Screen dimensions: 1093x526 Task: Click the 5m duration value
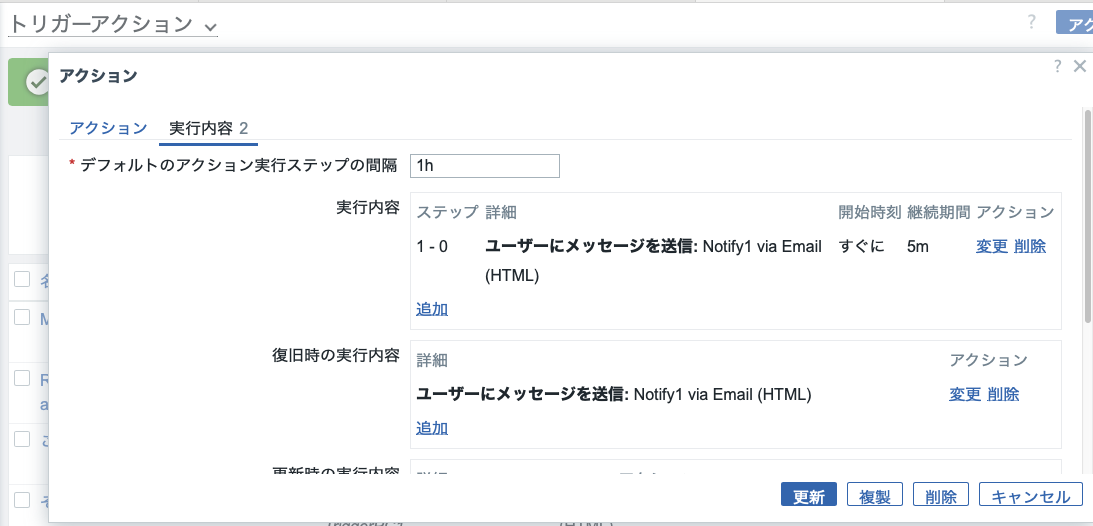(918, 247)
